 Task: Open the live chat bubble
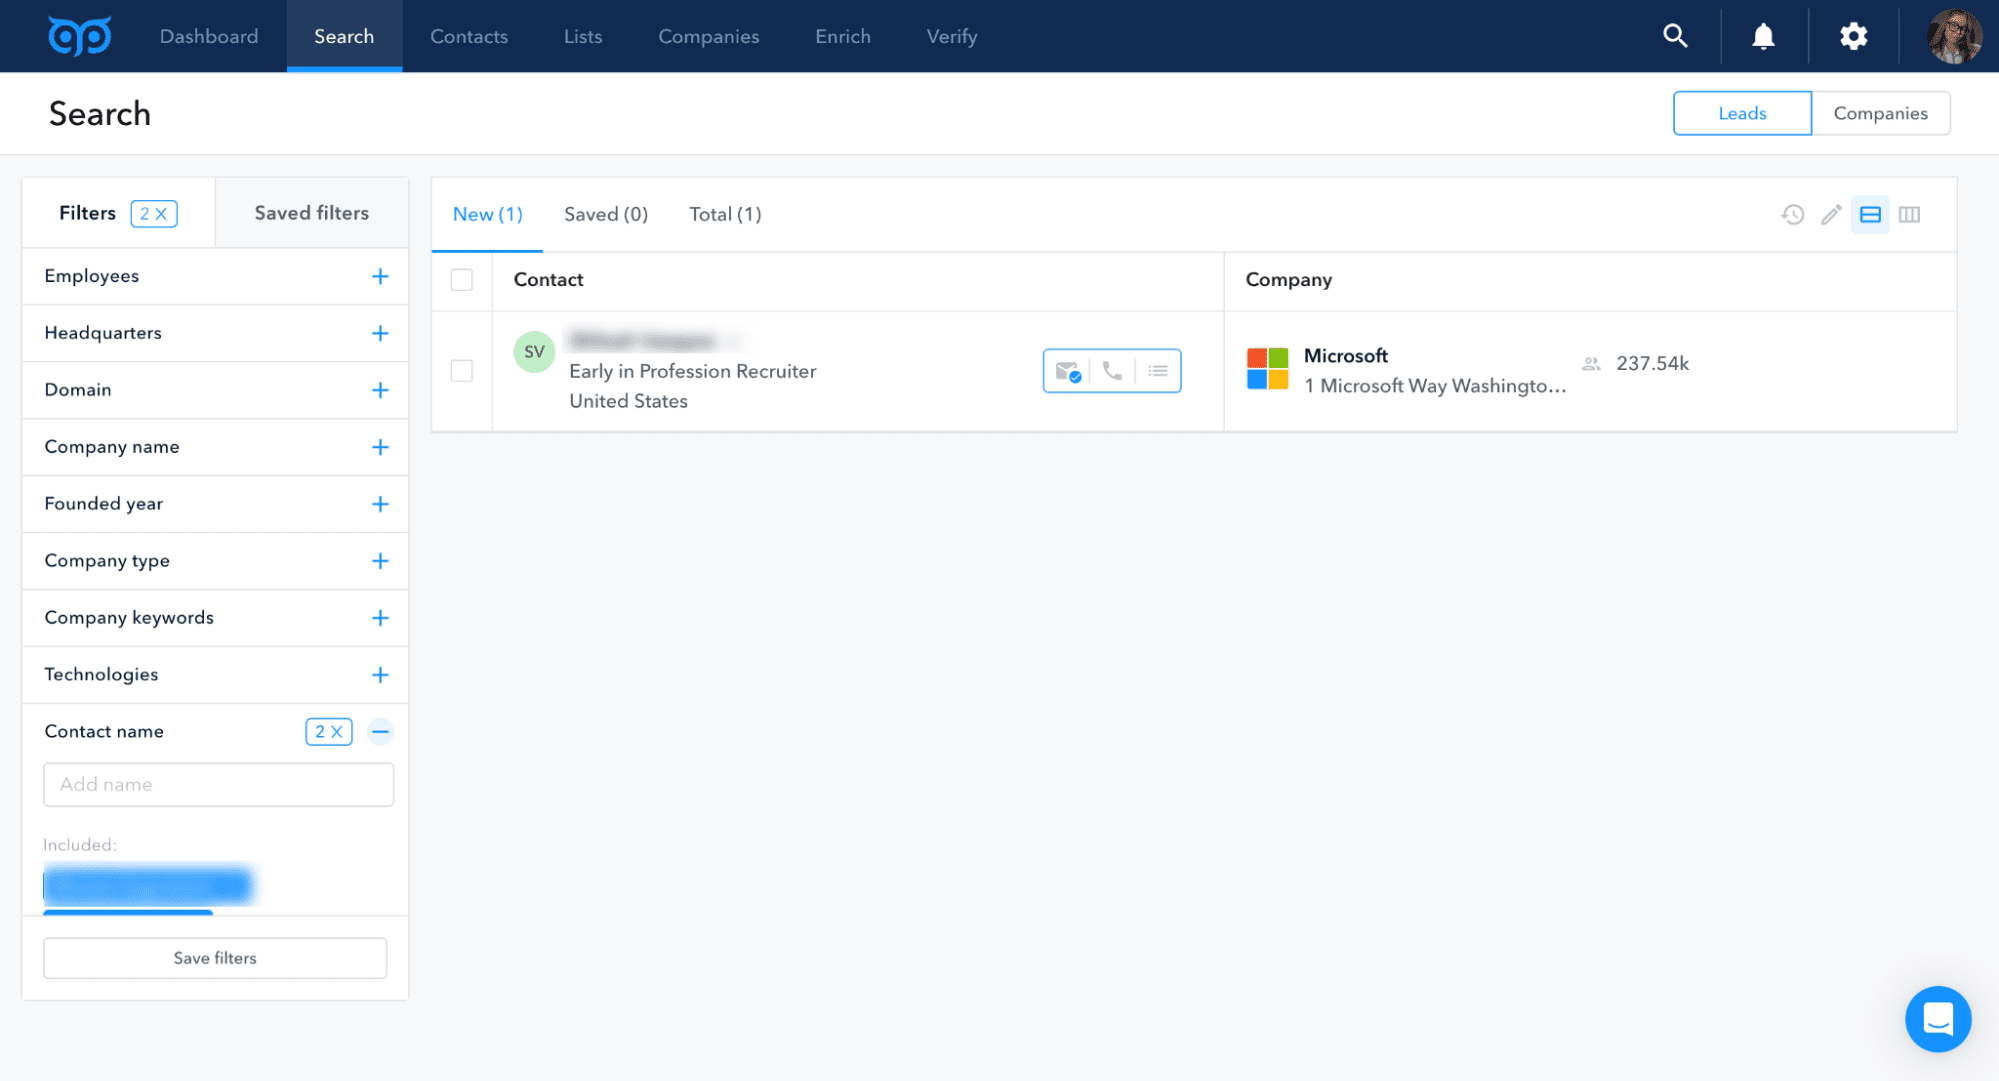tap(1937, 1019)
